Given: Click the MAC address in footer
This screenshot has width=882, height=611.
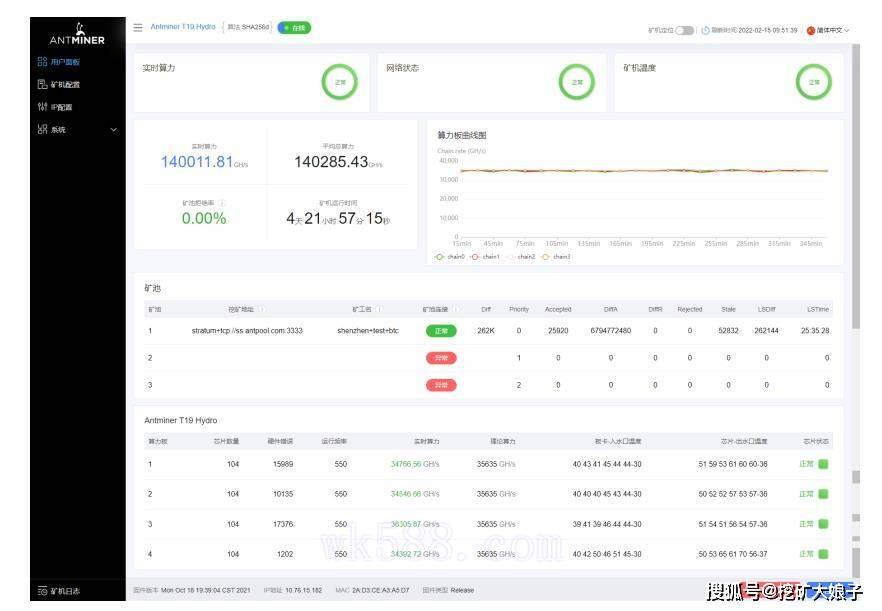Looking at the screenshot, I should pyautogui.click(x=380, y=590).
